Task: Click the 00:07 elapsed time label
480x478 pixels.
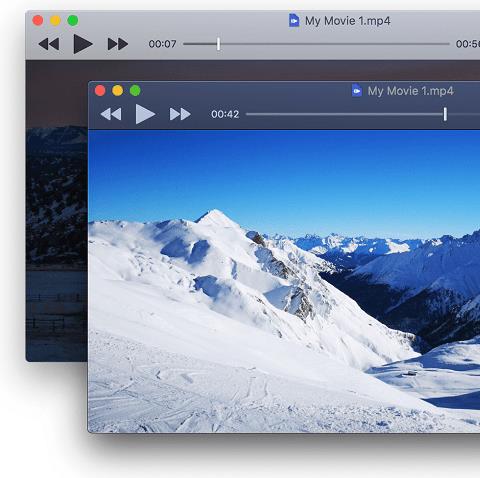Action: (162, 44)
